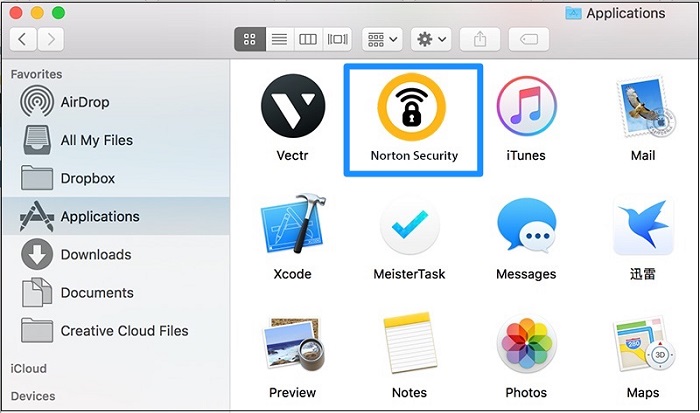Click the Edit Tags toolbar button
Screen dimensions: 700x413
529,39
